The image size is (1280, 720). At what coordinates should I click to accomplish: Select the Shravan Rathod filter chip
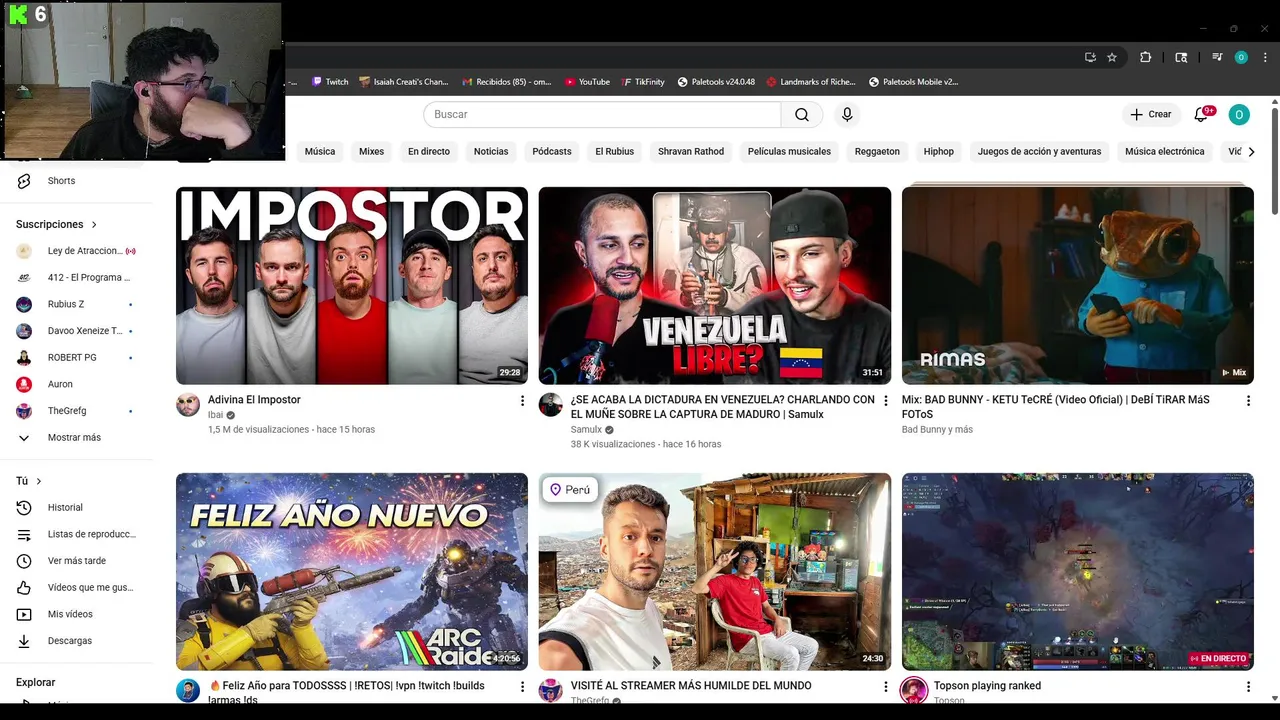click(691, 152)
